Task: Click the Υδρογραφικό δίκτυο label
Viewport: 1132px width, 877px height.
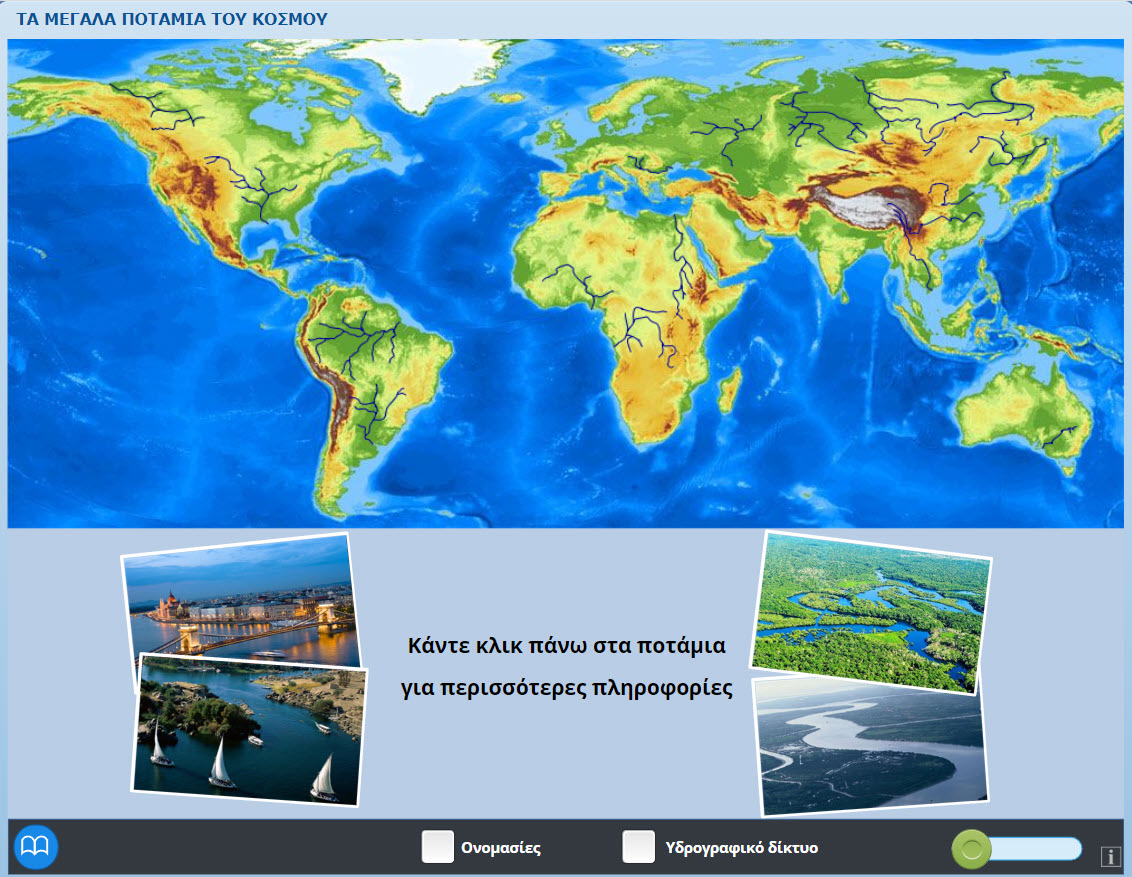Action: pyautogui.click(x=741, y=847)
